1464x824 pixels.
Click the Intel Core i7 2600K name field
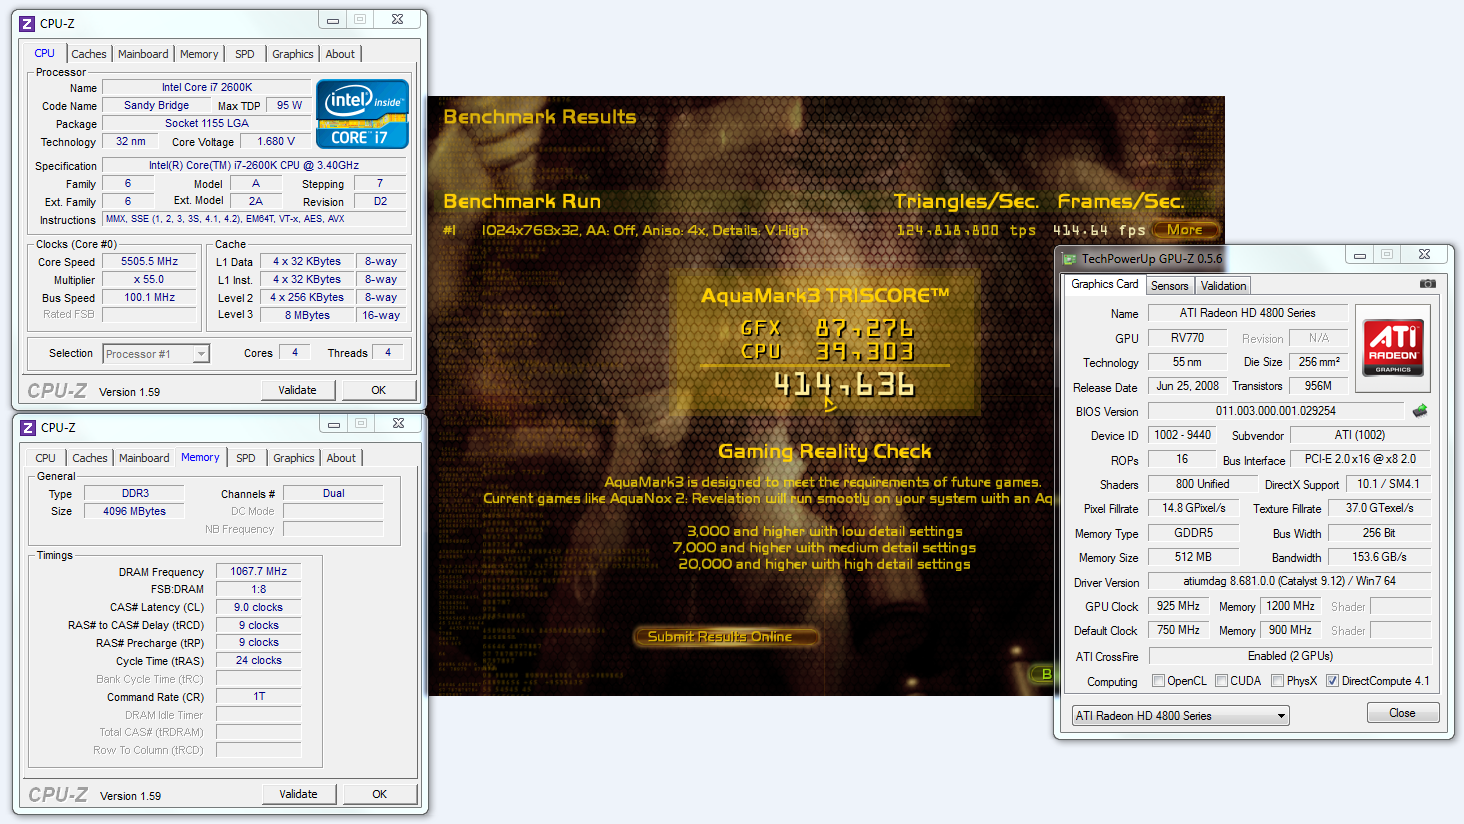pos(207,87)
